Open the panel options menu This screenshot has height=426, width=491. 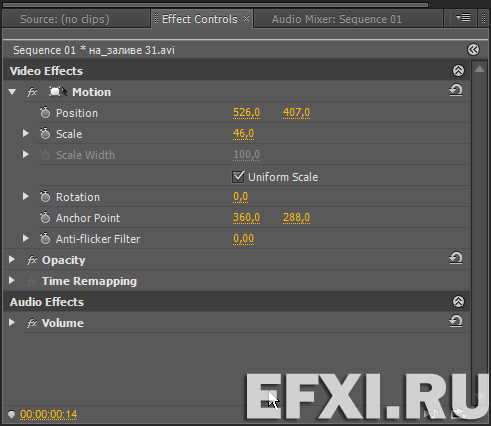[x=463, y=17]
